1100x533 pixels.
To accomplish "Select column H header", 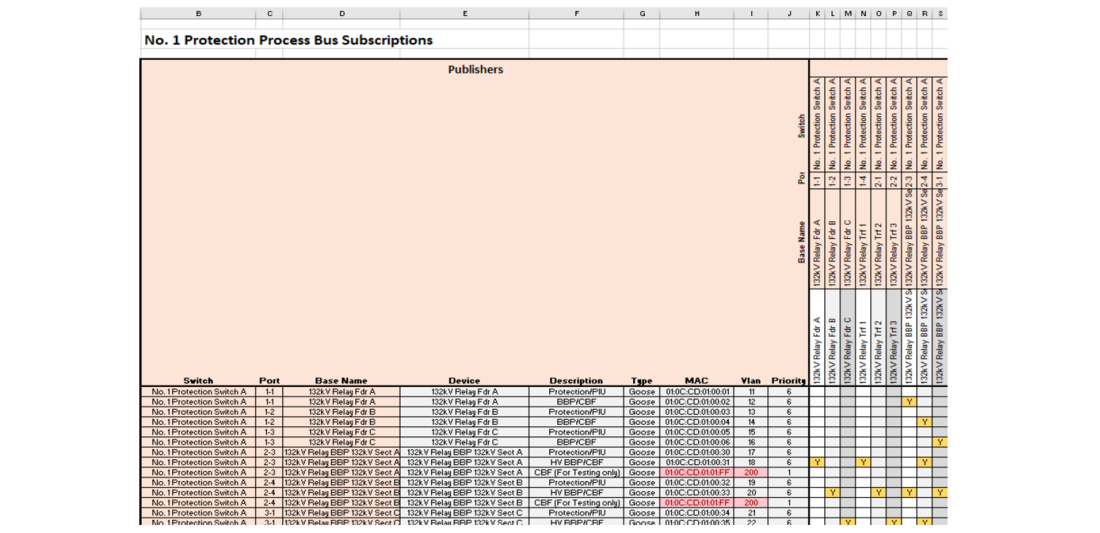I will pyautogui.click(x=697, y=13).
